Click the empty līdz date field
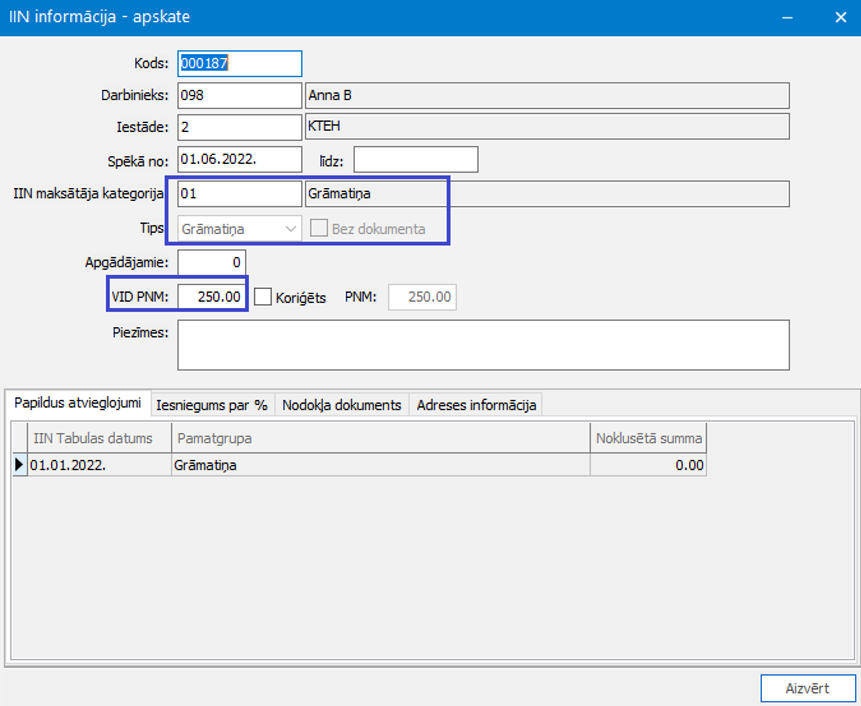861x706 pixels. (x=416, y=160)
